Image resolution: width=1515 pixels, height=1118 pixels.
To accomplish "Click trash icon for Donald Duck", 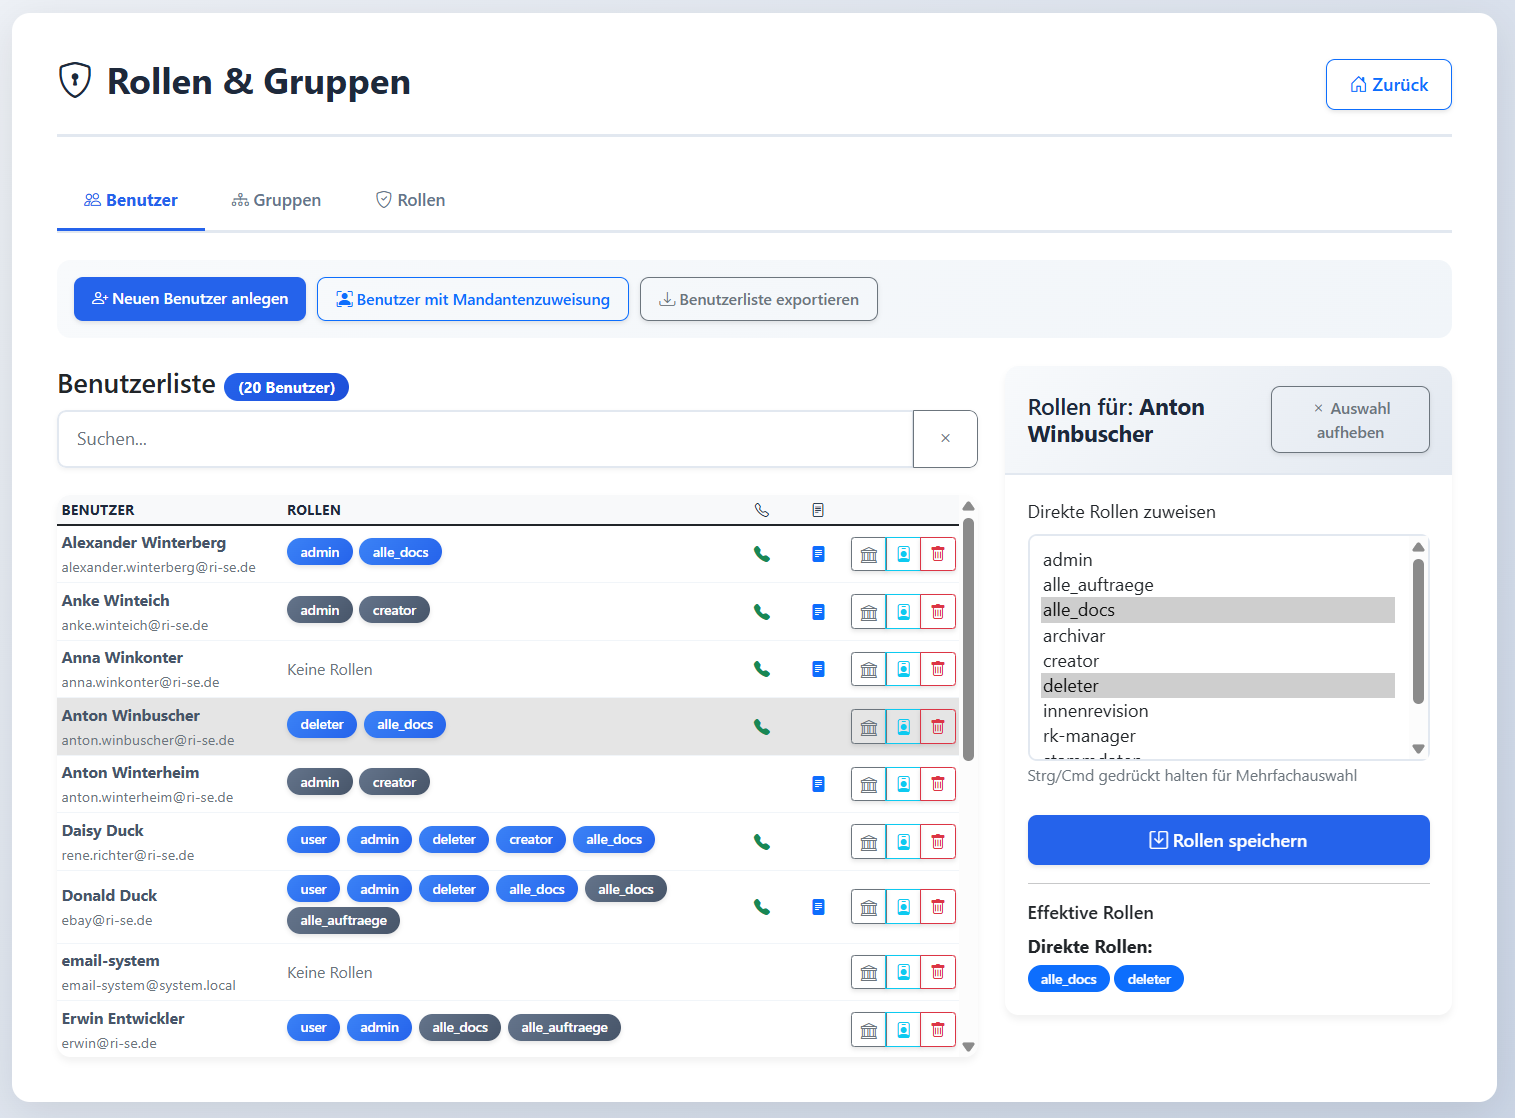I will coord(937,907).
